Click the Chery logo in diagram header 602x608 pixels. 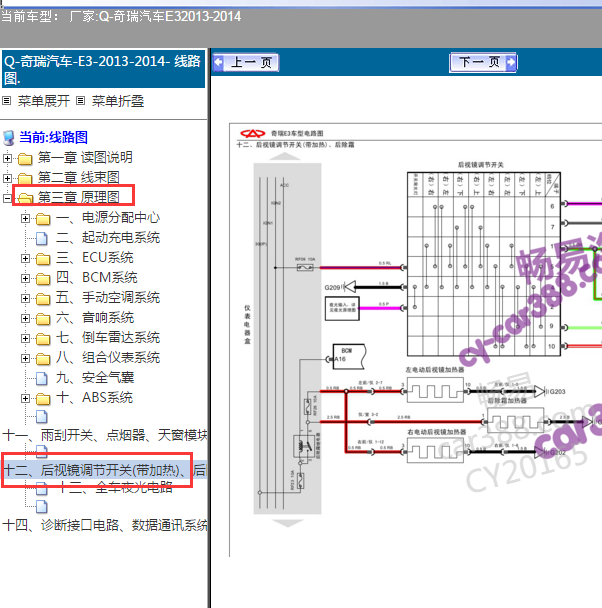(x=252, y=134)
